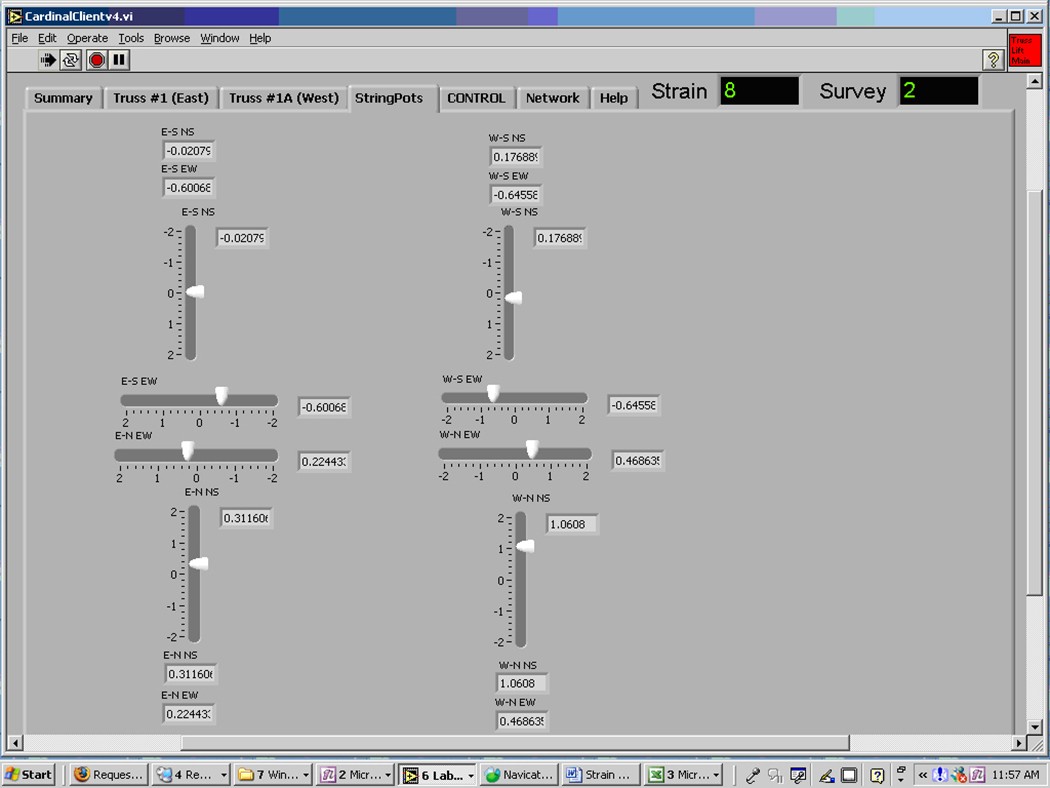Click the Strain numeric indicator field
The height and width of the screenshot is (788, 1050).
[758, 91]
